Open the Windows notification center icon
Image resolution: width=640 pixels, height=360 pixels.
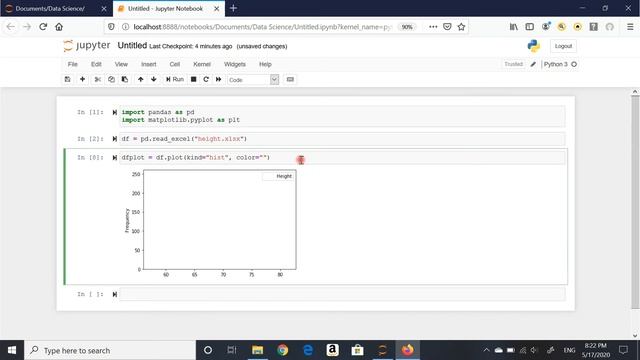pos(623,350)
